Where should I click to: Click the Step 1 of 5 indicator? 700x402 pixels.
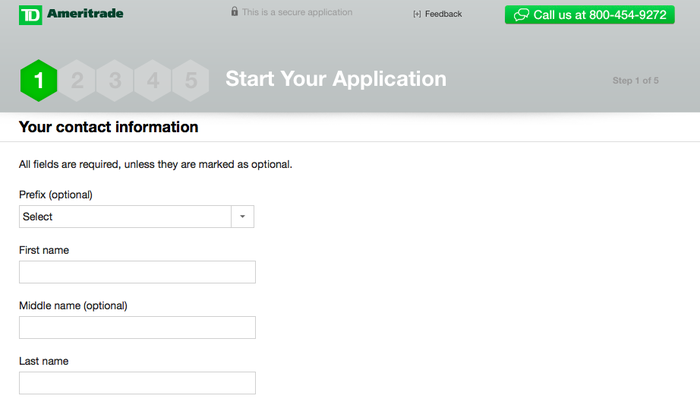tap(635, 80)
